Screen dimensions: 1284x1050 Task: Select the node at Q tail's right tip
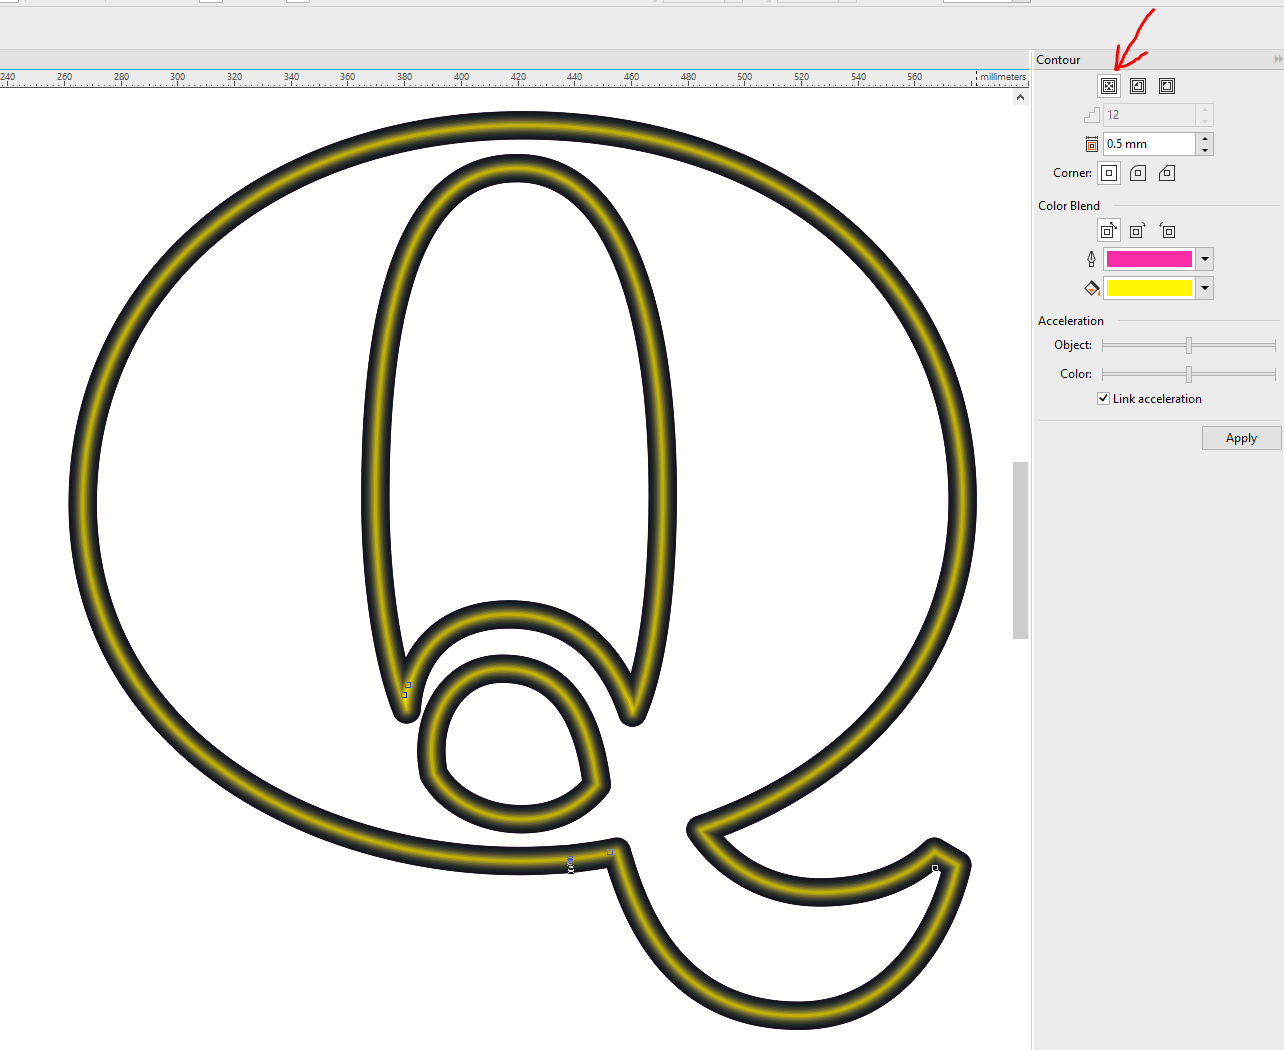point(935,868)
